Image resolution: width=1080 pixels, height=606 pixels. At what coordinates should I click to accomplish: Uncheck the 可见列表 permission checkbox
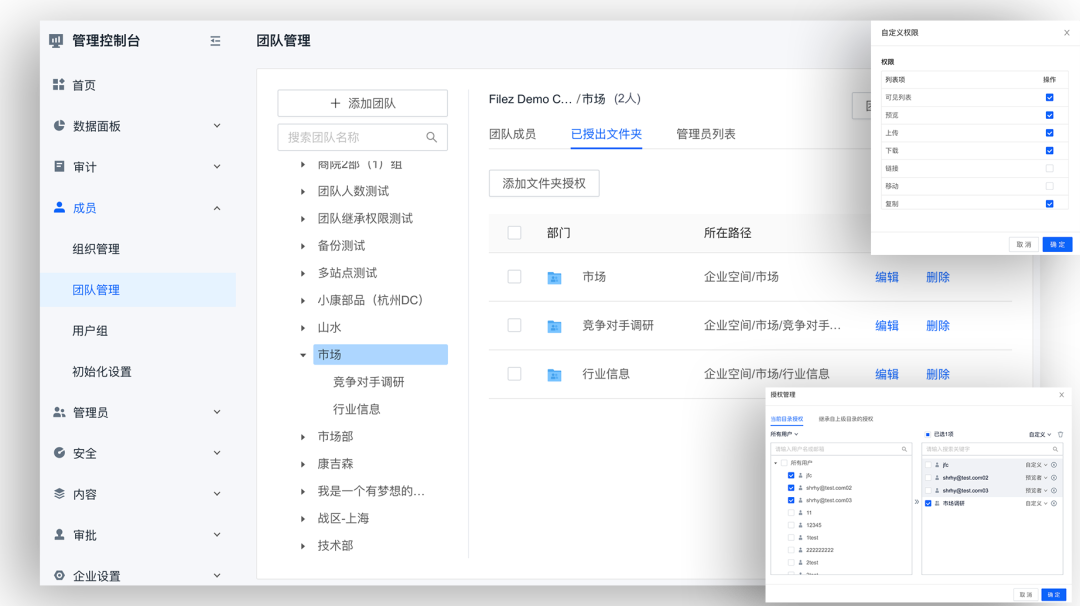pos(1050,97)
